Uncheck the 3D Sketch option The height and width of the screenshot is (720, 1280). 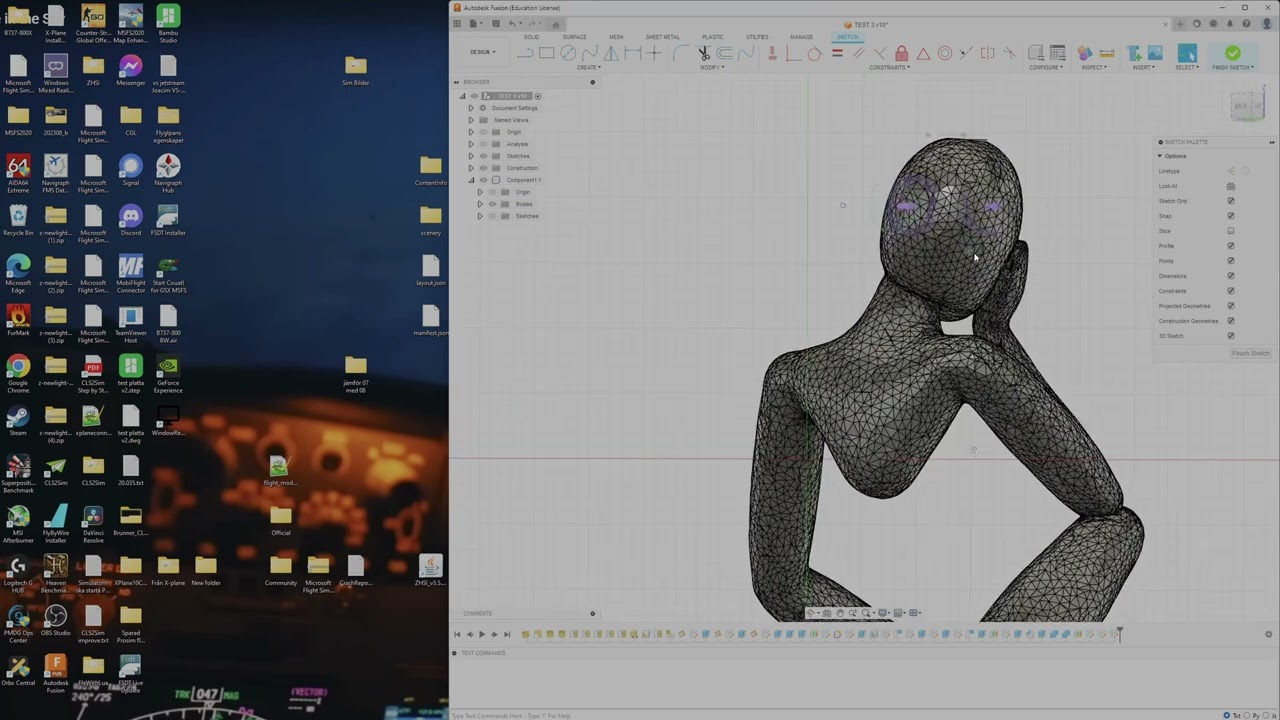[1230, 336]
